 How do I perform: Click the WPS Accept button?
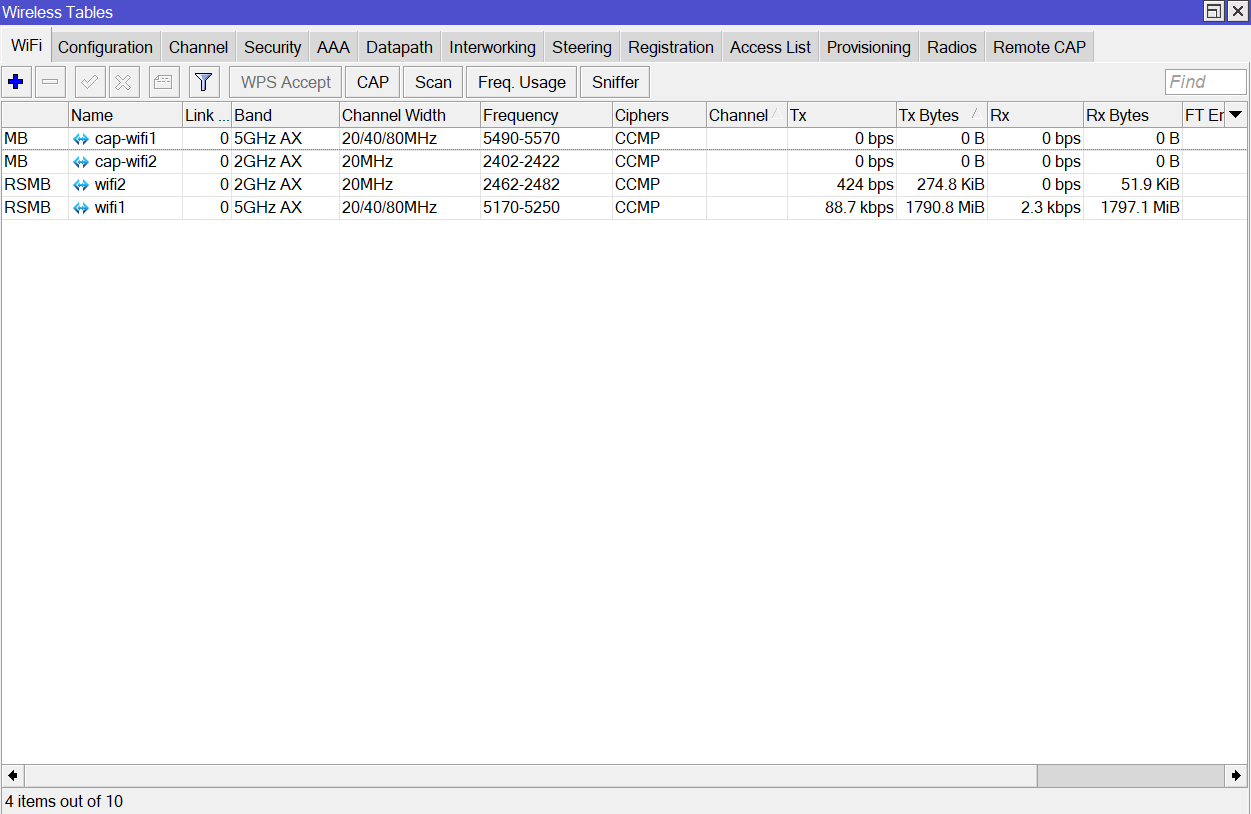(286, 82)
